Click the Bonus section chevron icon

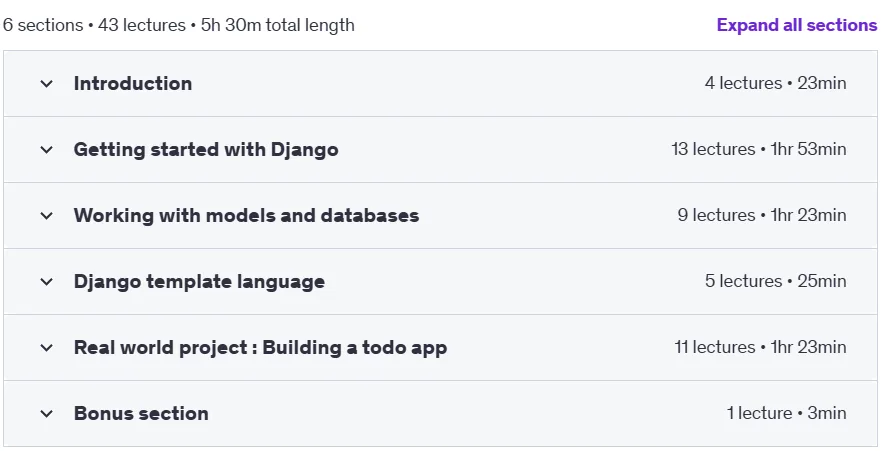[47, 414]
